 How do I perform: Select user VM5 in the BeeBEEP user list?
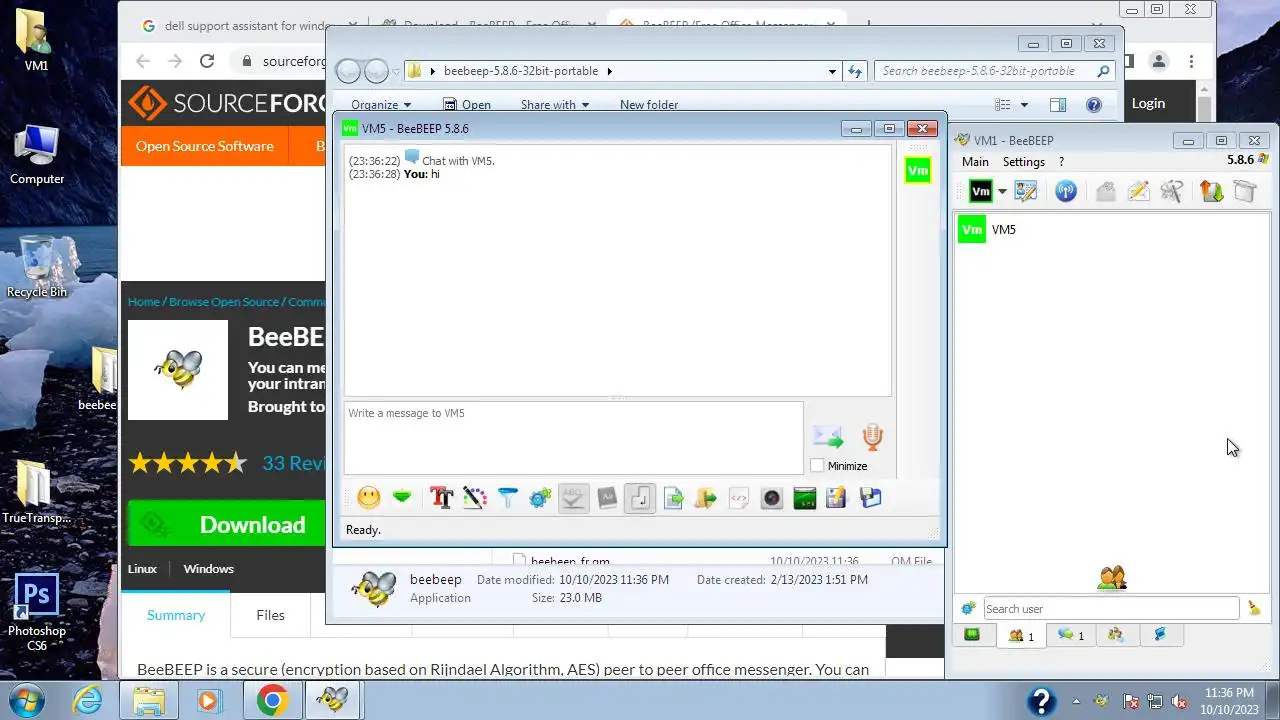click(1110, 230)
